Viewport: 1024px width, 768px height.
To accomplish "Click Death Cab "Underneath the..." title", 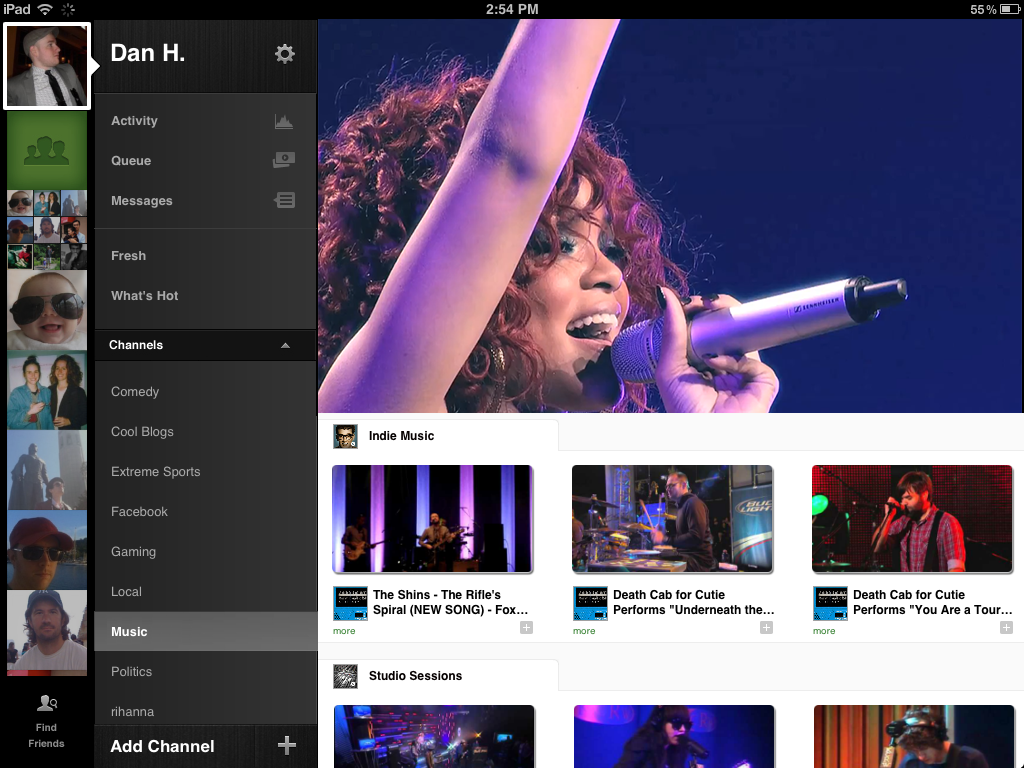I will [694, 602].
